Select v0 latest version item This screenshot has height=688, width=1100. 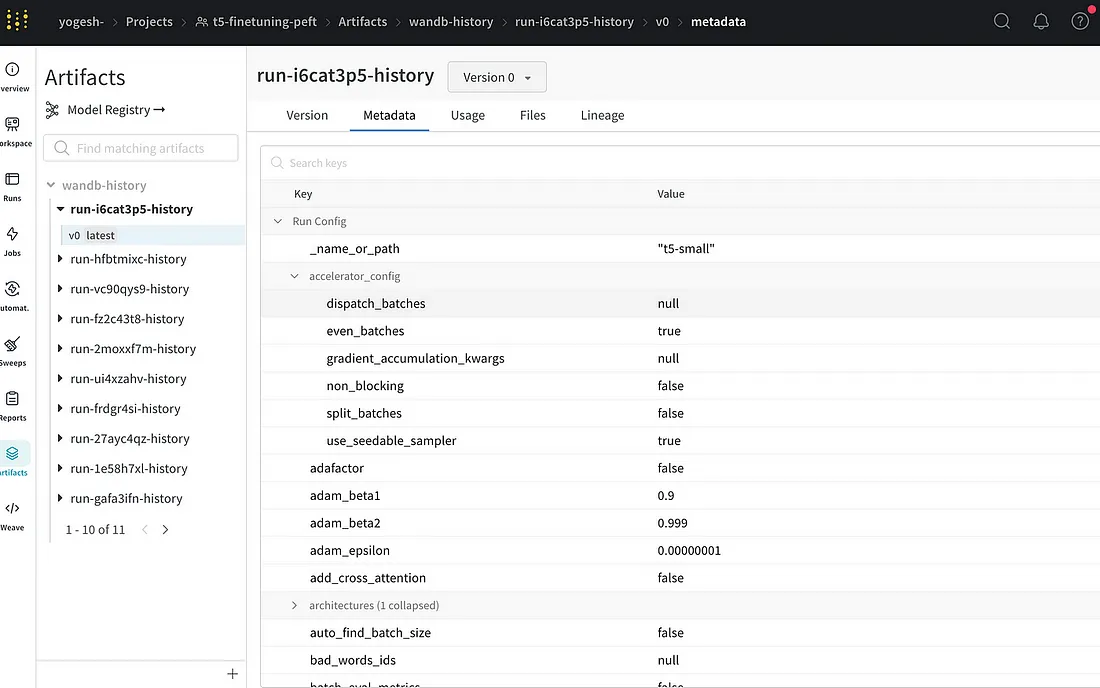[153, 235]
